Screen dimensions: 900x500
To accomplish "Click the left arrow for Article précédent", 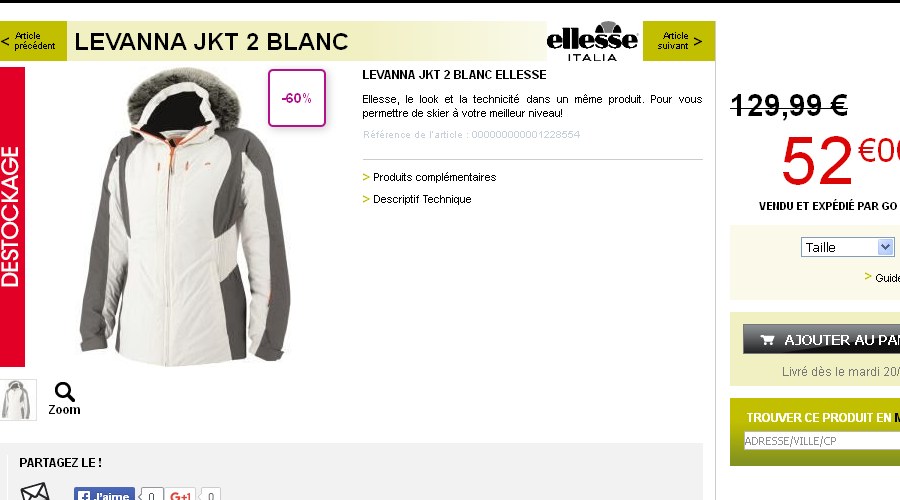I will tap(5, 41).
